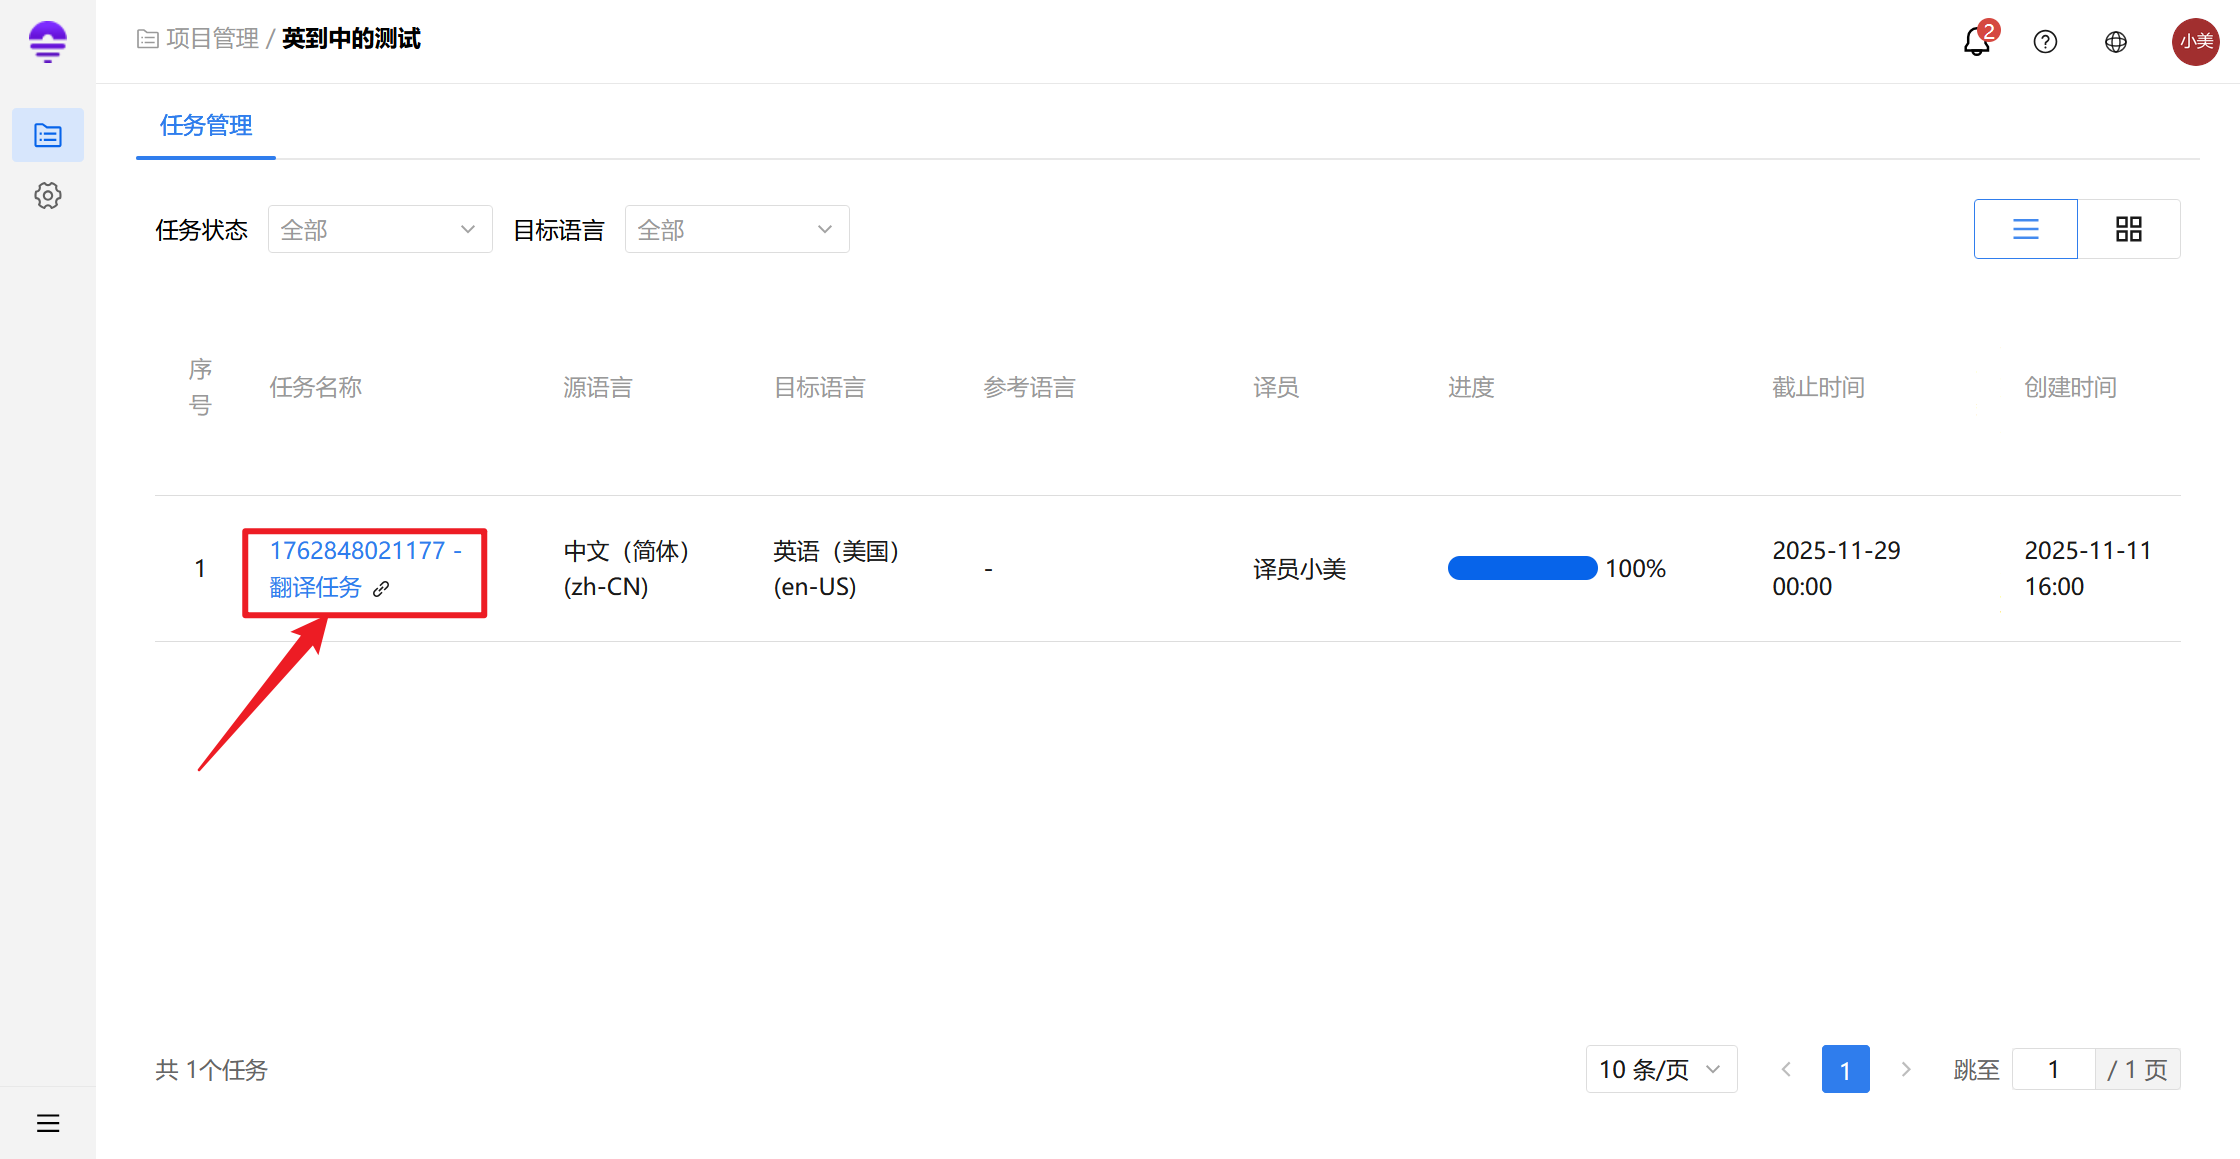The image size is (2240, 1159).
Task: Click the 小美 user avatar
Action: point(2195,41)
